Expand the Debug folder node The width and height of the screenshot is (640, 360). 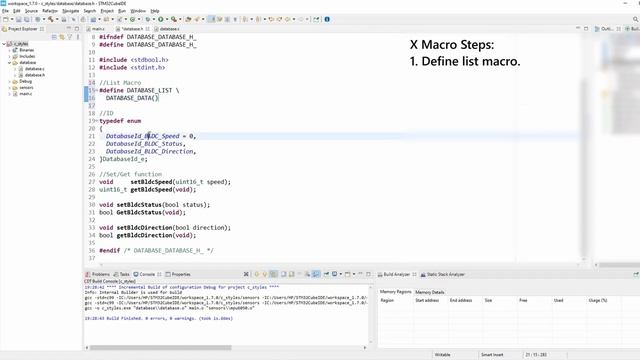coord(9,82)
